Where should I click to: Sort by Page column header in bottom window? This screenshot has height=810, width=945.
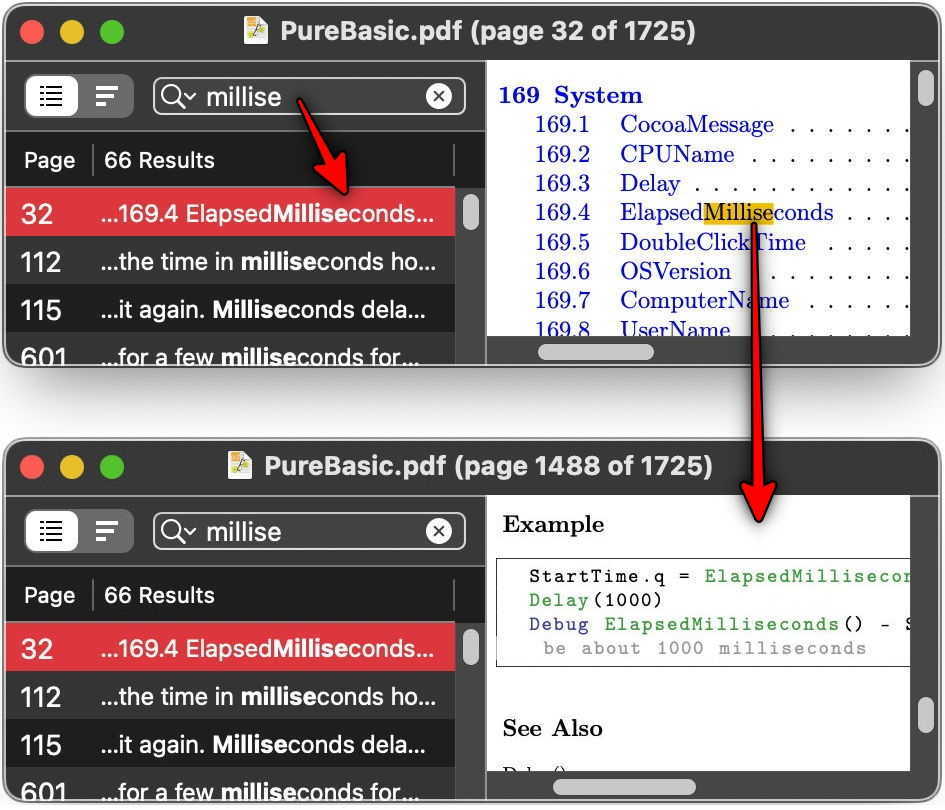49,595
